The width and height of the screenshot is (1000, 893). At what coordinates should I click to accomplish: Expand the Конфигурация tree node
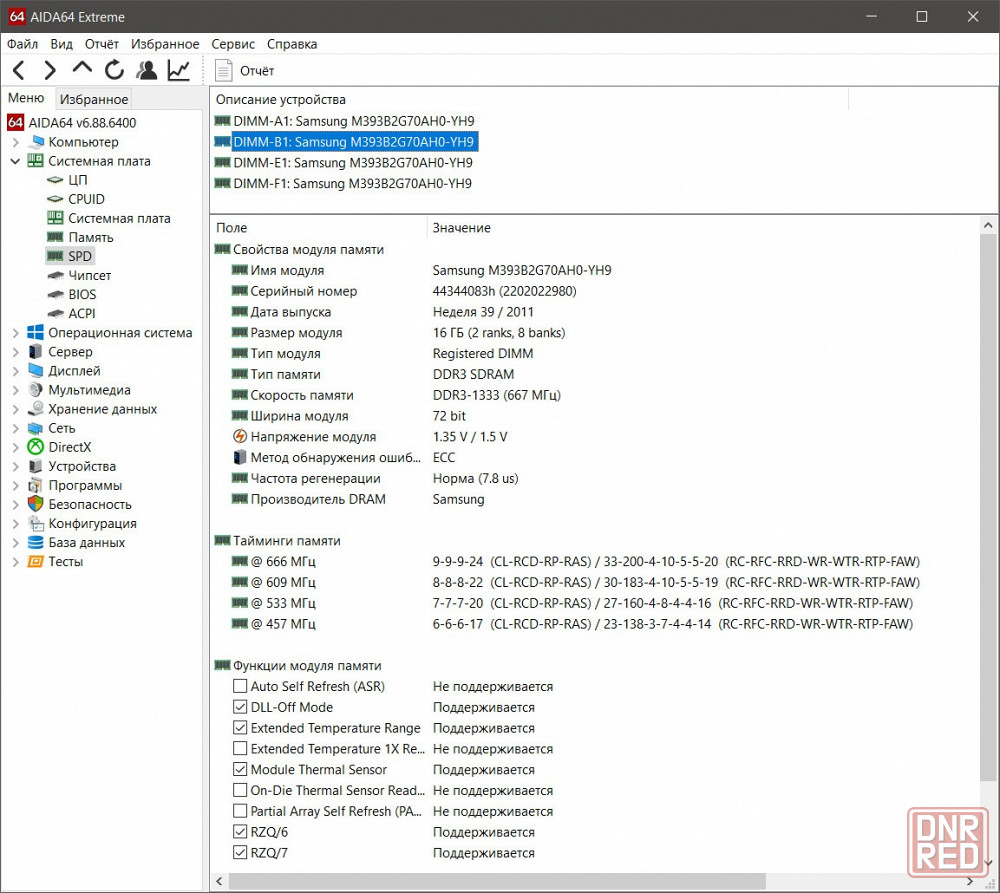coord(16,523)
